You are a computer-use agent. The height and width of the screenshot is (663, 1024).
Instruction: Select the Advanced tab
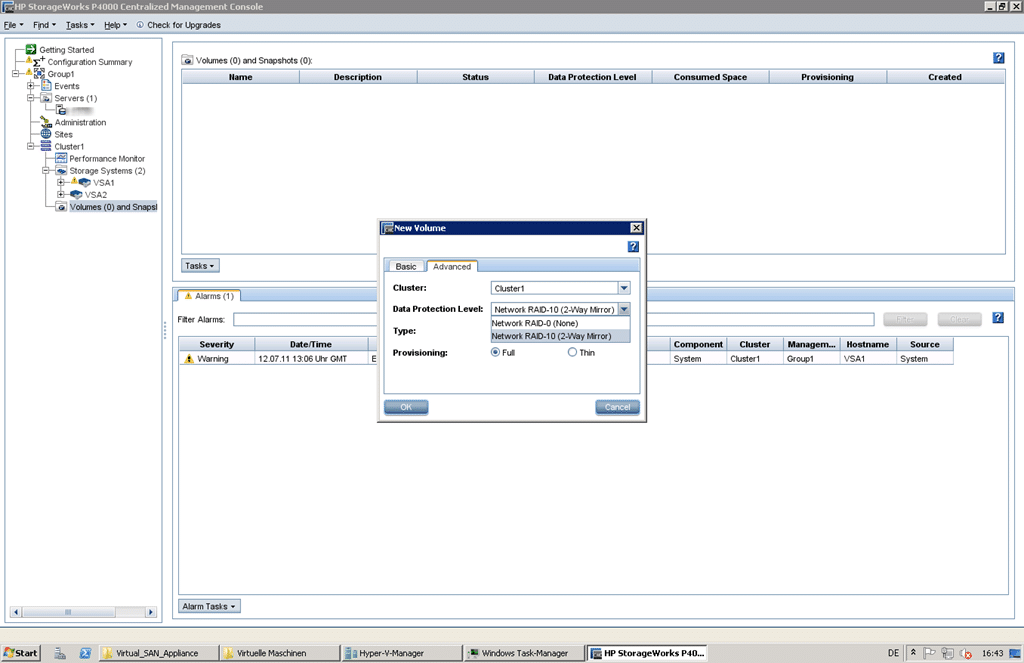pyautogui.click(x=452, y=267)
